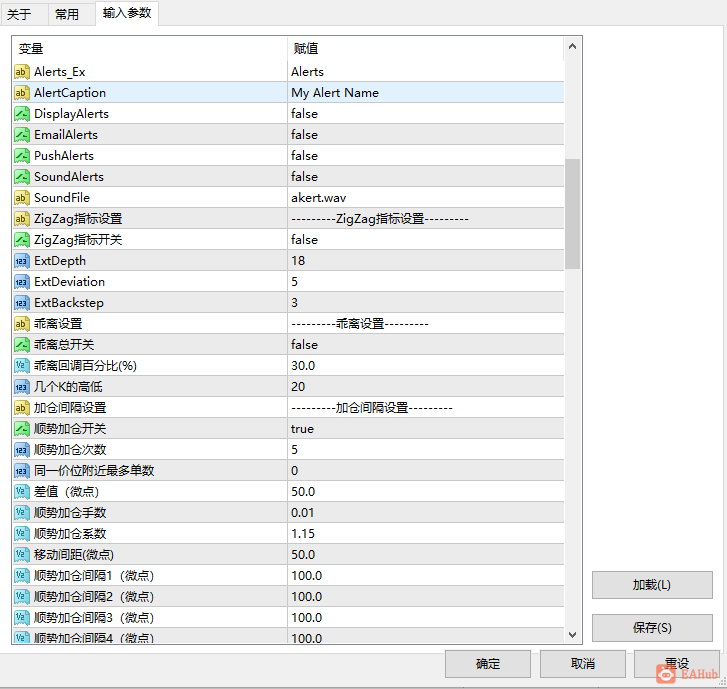Image resolution: width=727 pixels, height=689 pixels.
Task: Click the bool icon beside EmailAlerts
Action: 22,135
